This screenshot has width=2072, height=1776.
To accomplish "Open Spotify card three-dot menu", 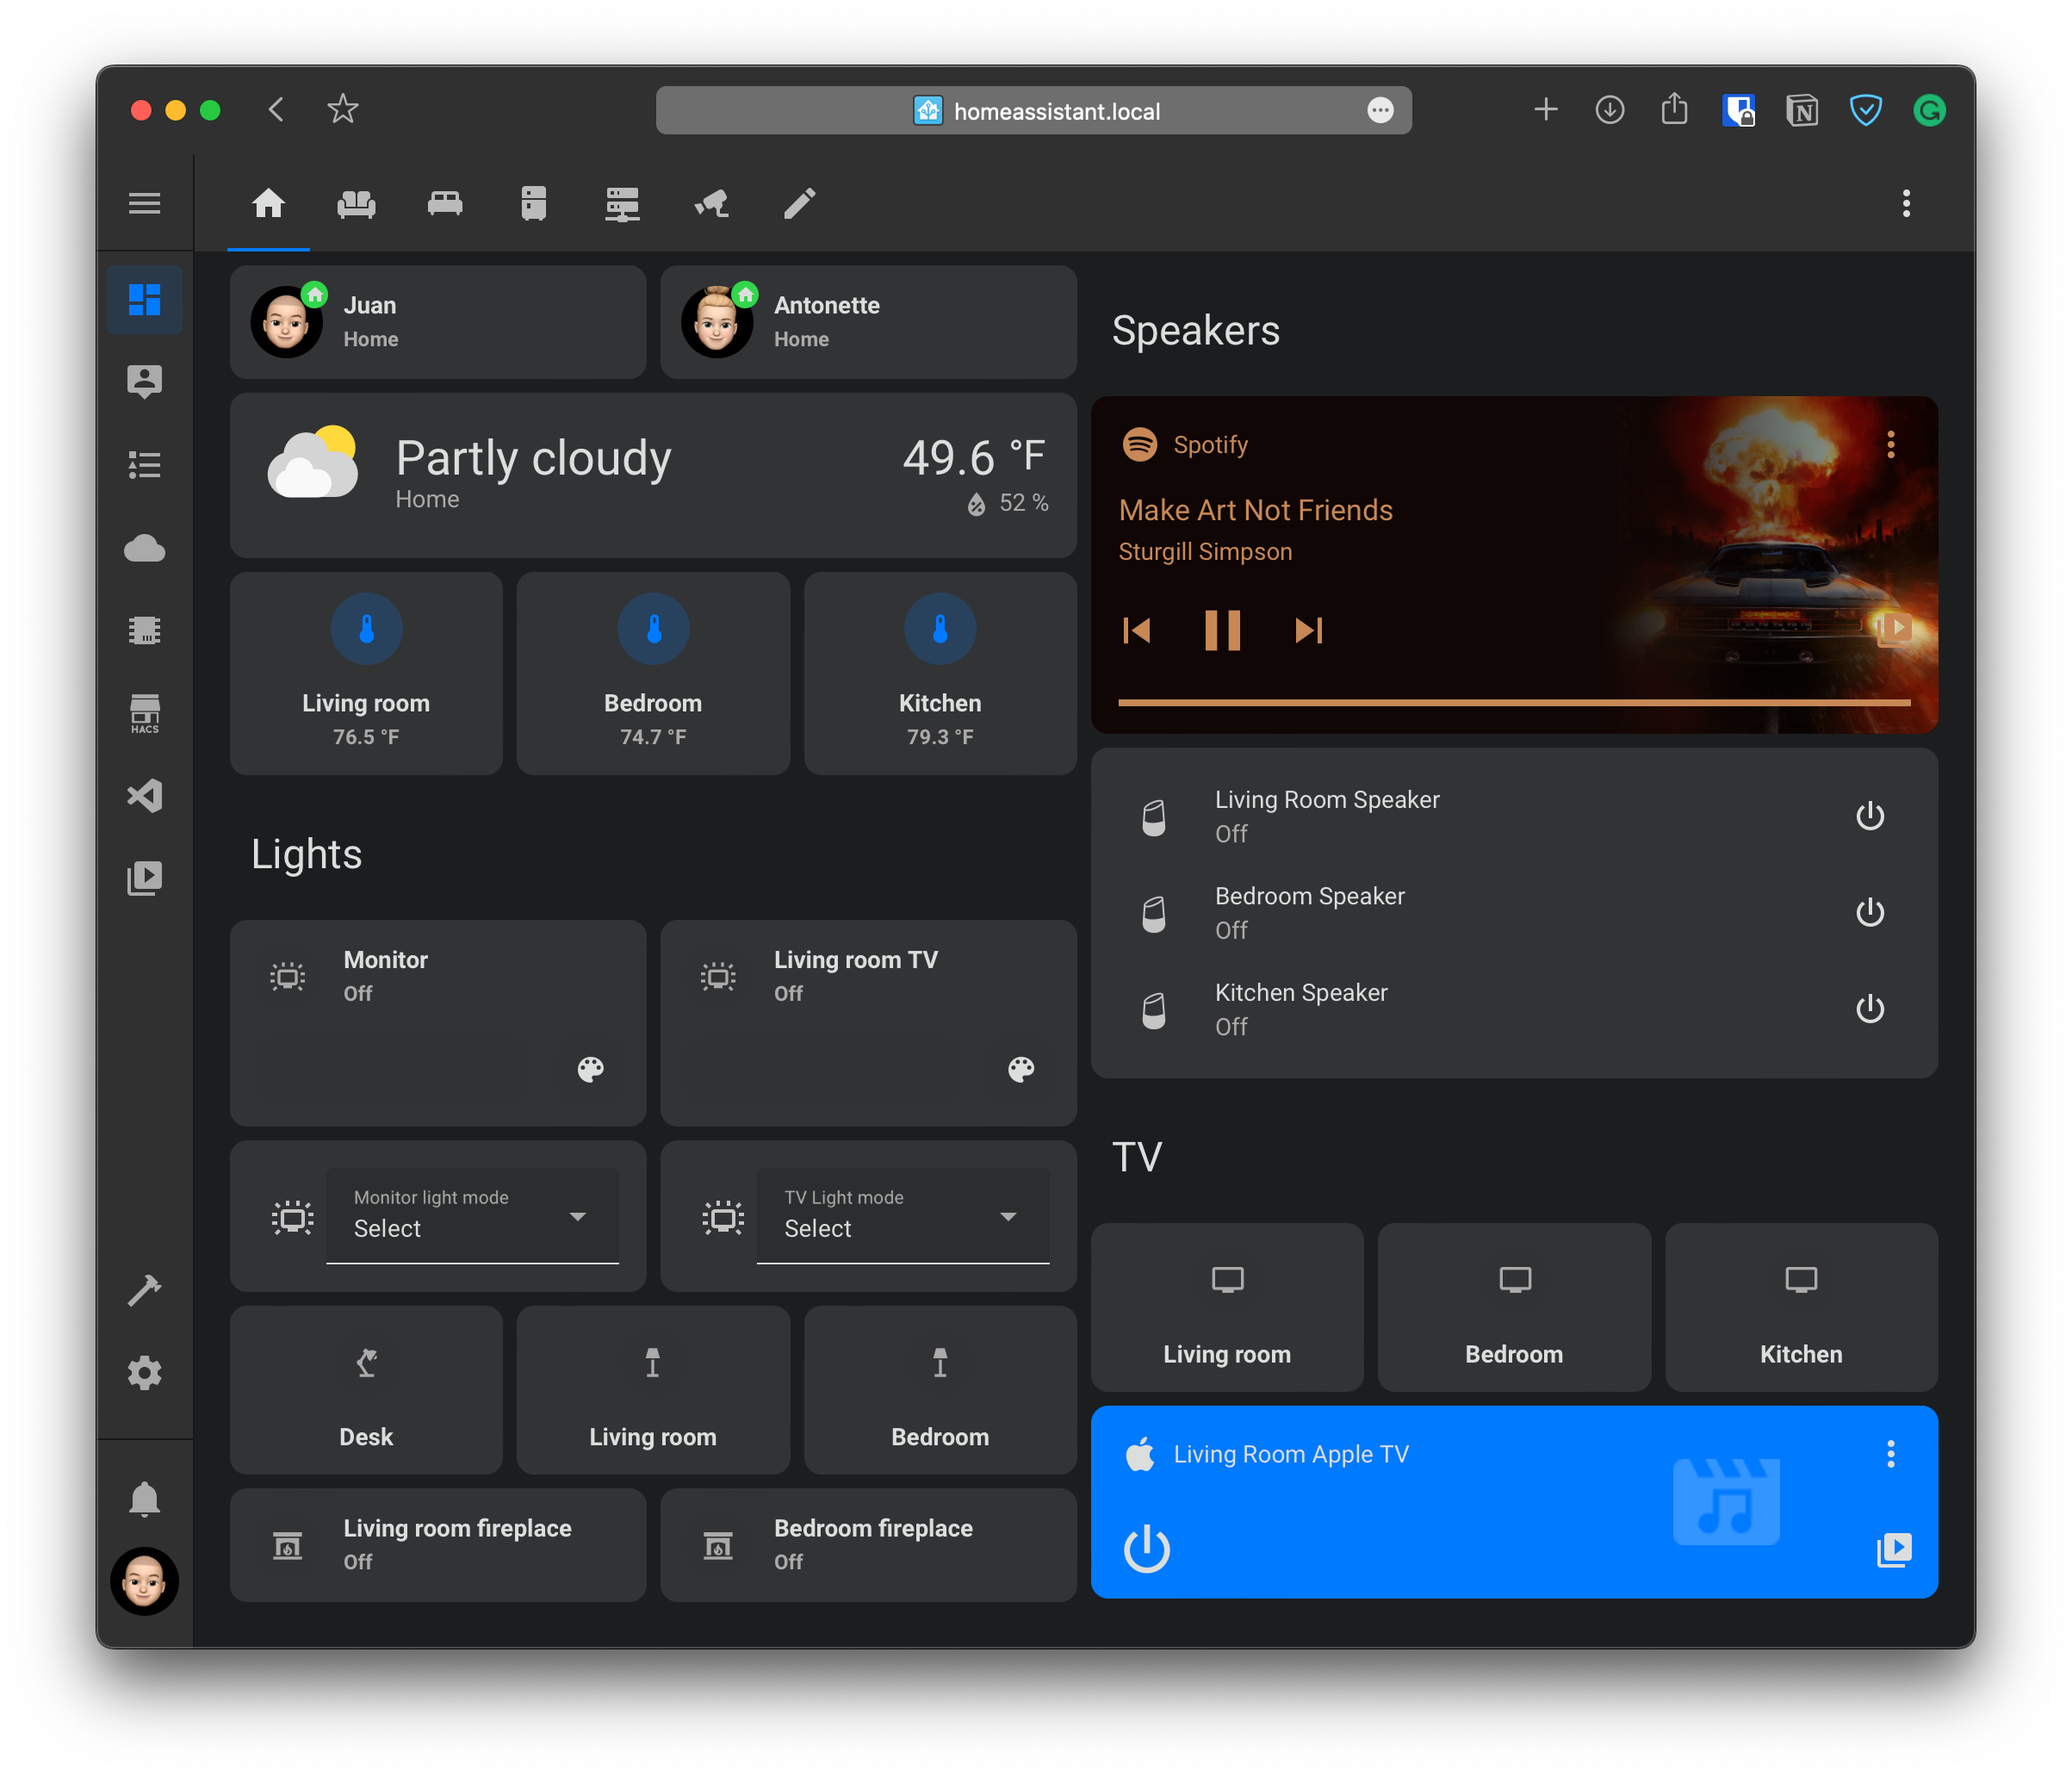I will [x=1890, y=445].
